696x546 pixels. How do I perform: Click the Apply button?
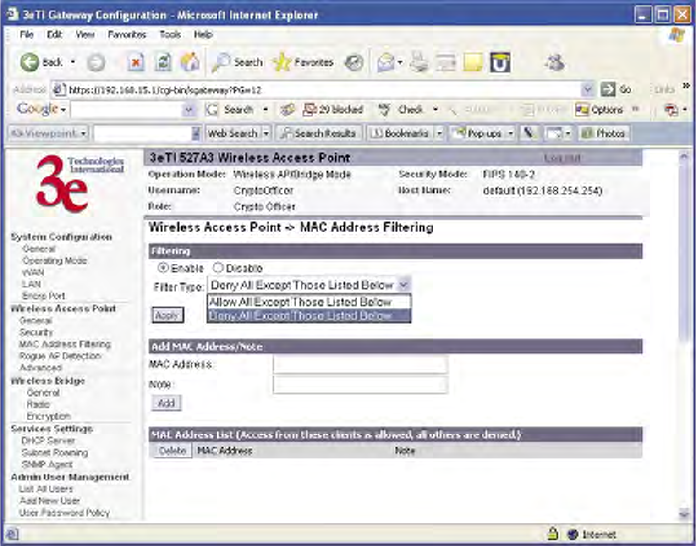[x=167, y=315]
